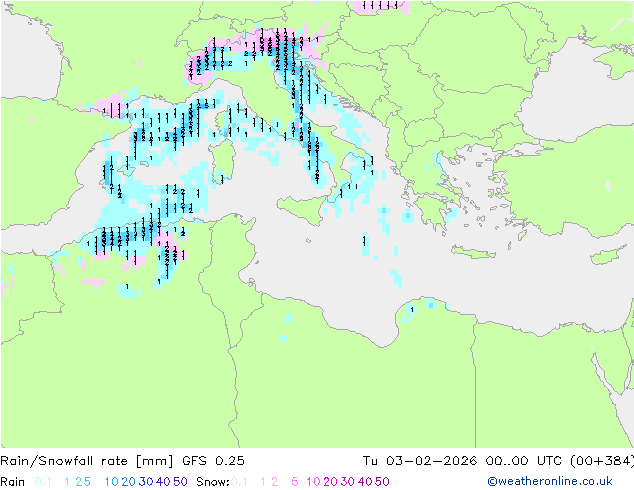Pick the Rain legend value 50

[180, 482]
